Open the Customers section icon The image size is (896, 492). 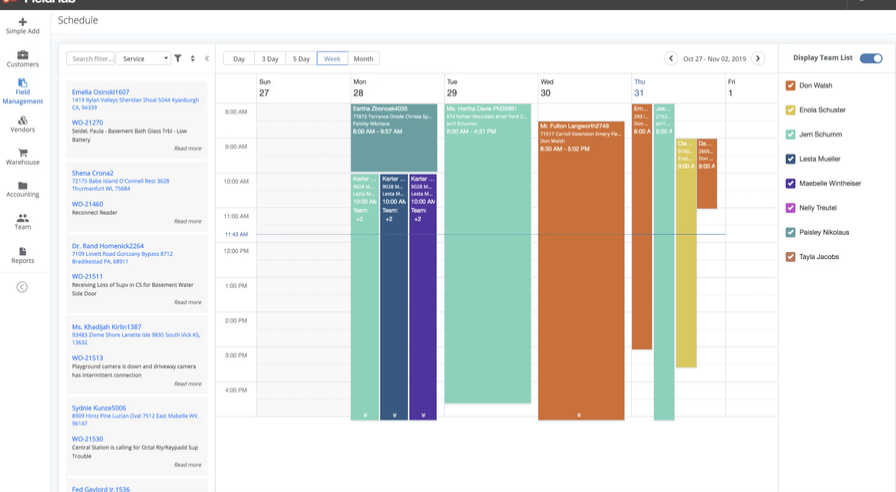tap(22, 55)
